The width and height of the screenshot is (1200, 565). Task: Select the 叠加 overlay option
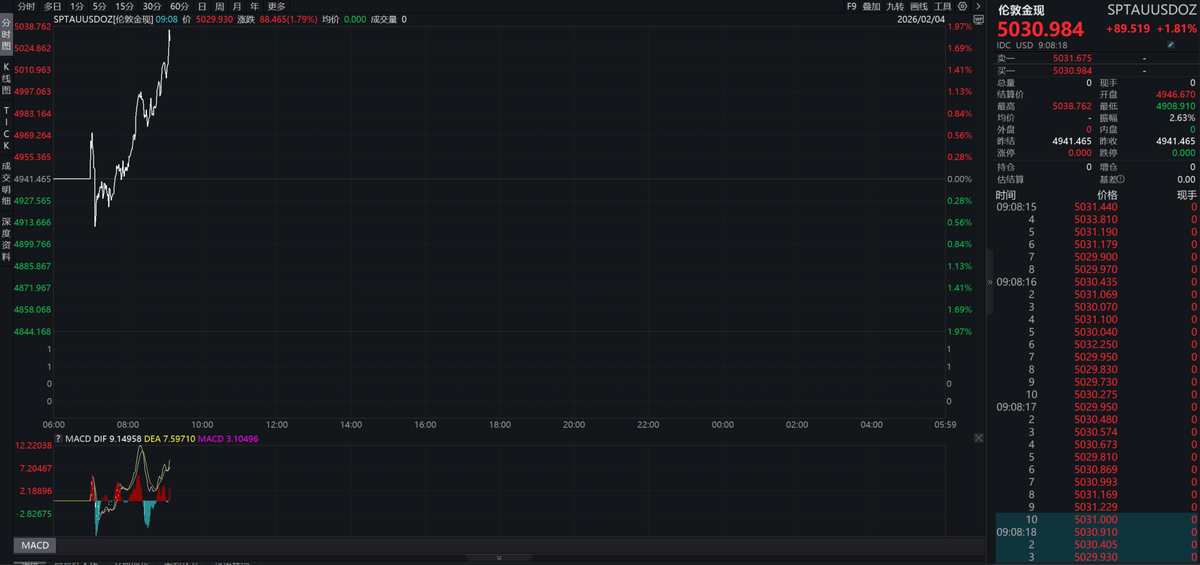coord(871,6)
